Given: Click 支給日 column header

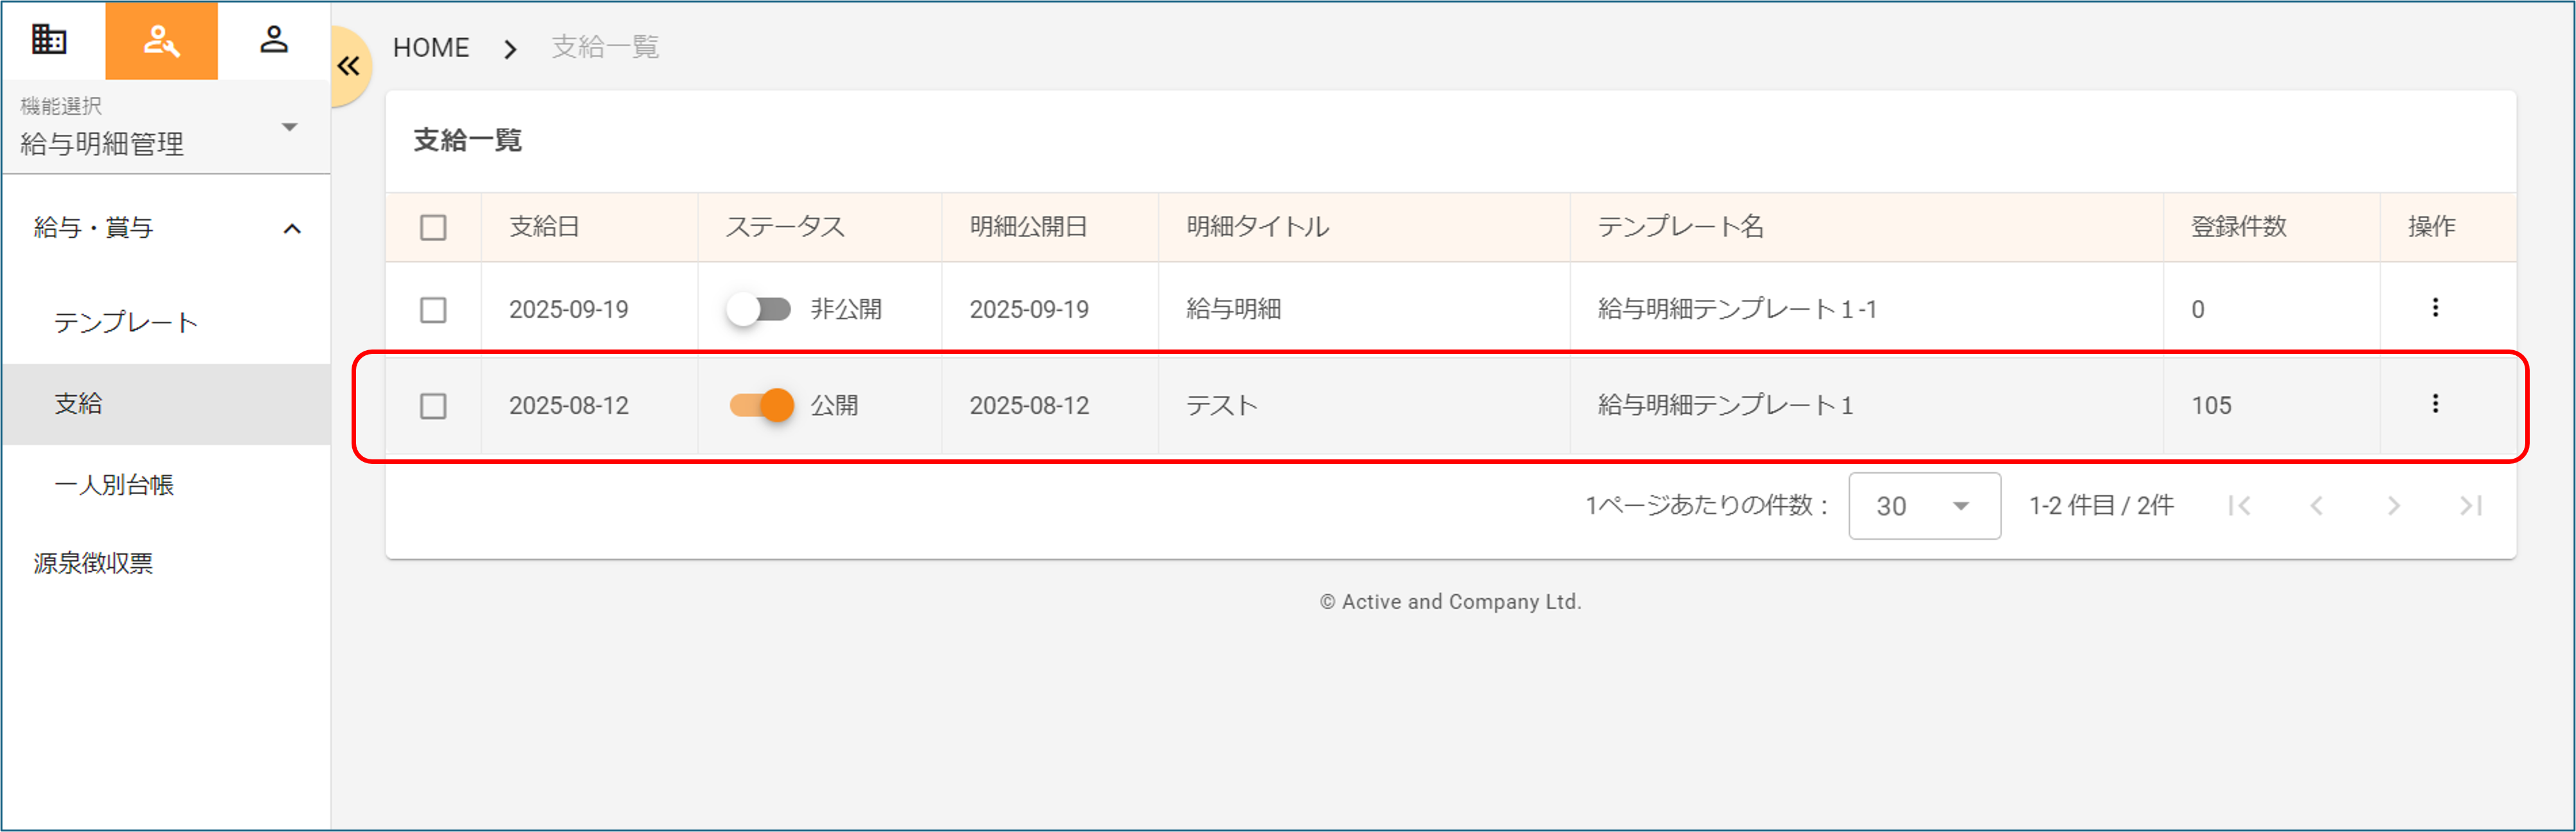Looking at the screenshot, I should (x=544, y=227).
